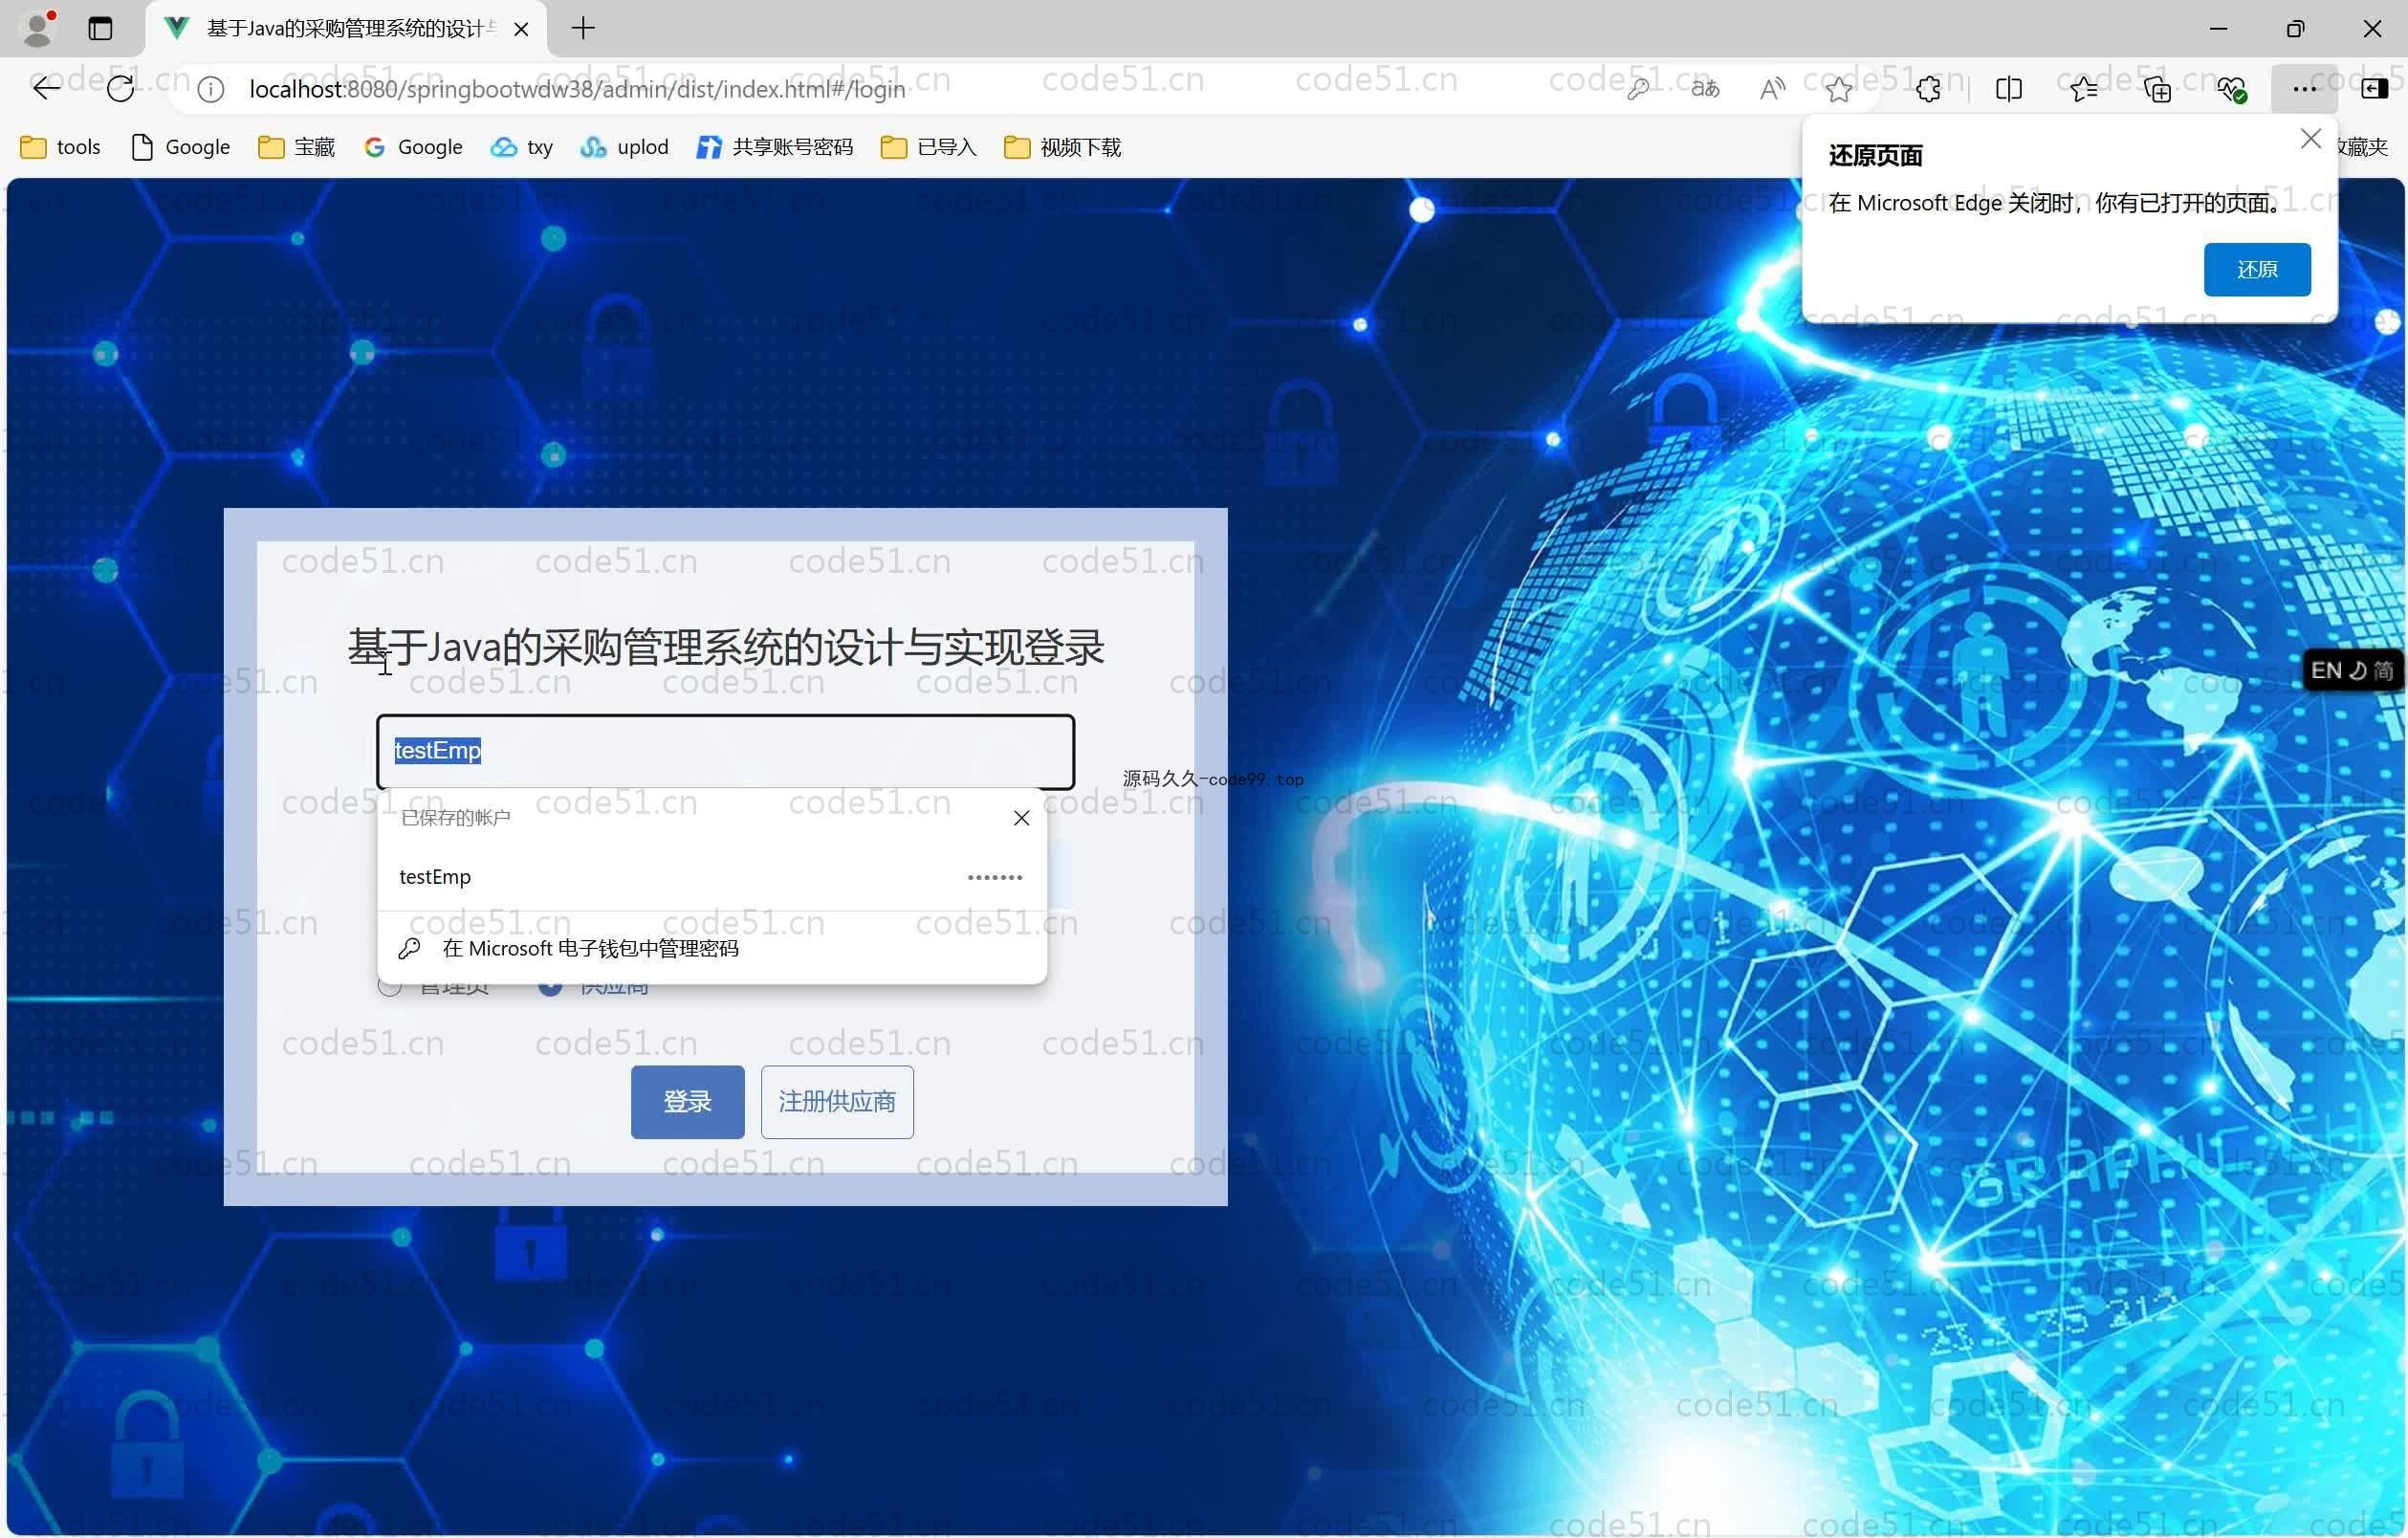This screenshot has height=1538, width=2408.
Task: Open Edge Settings and more menu
Action: (x=2305, y=89)
